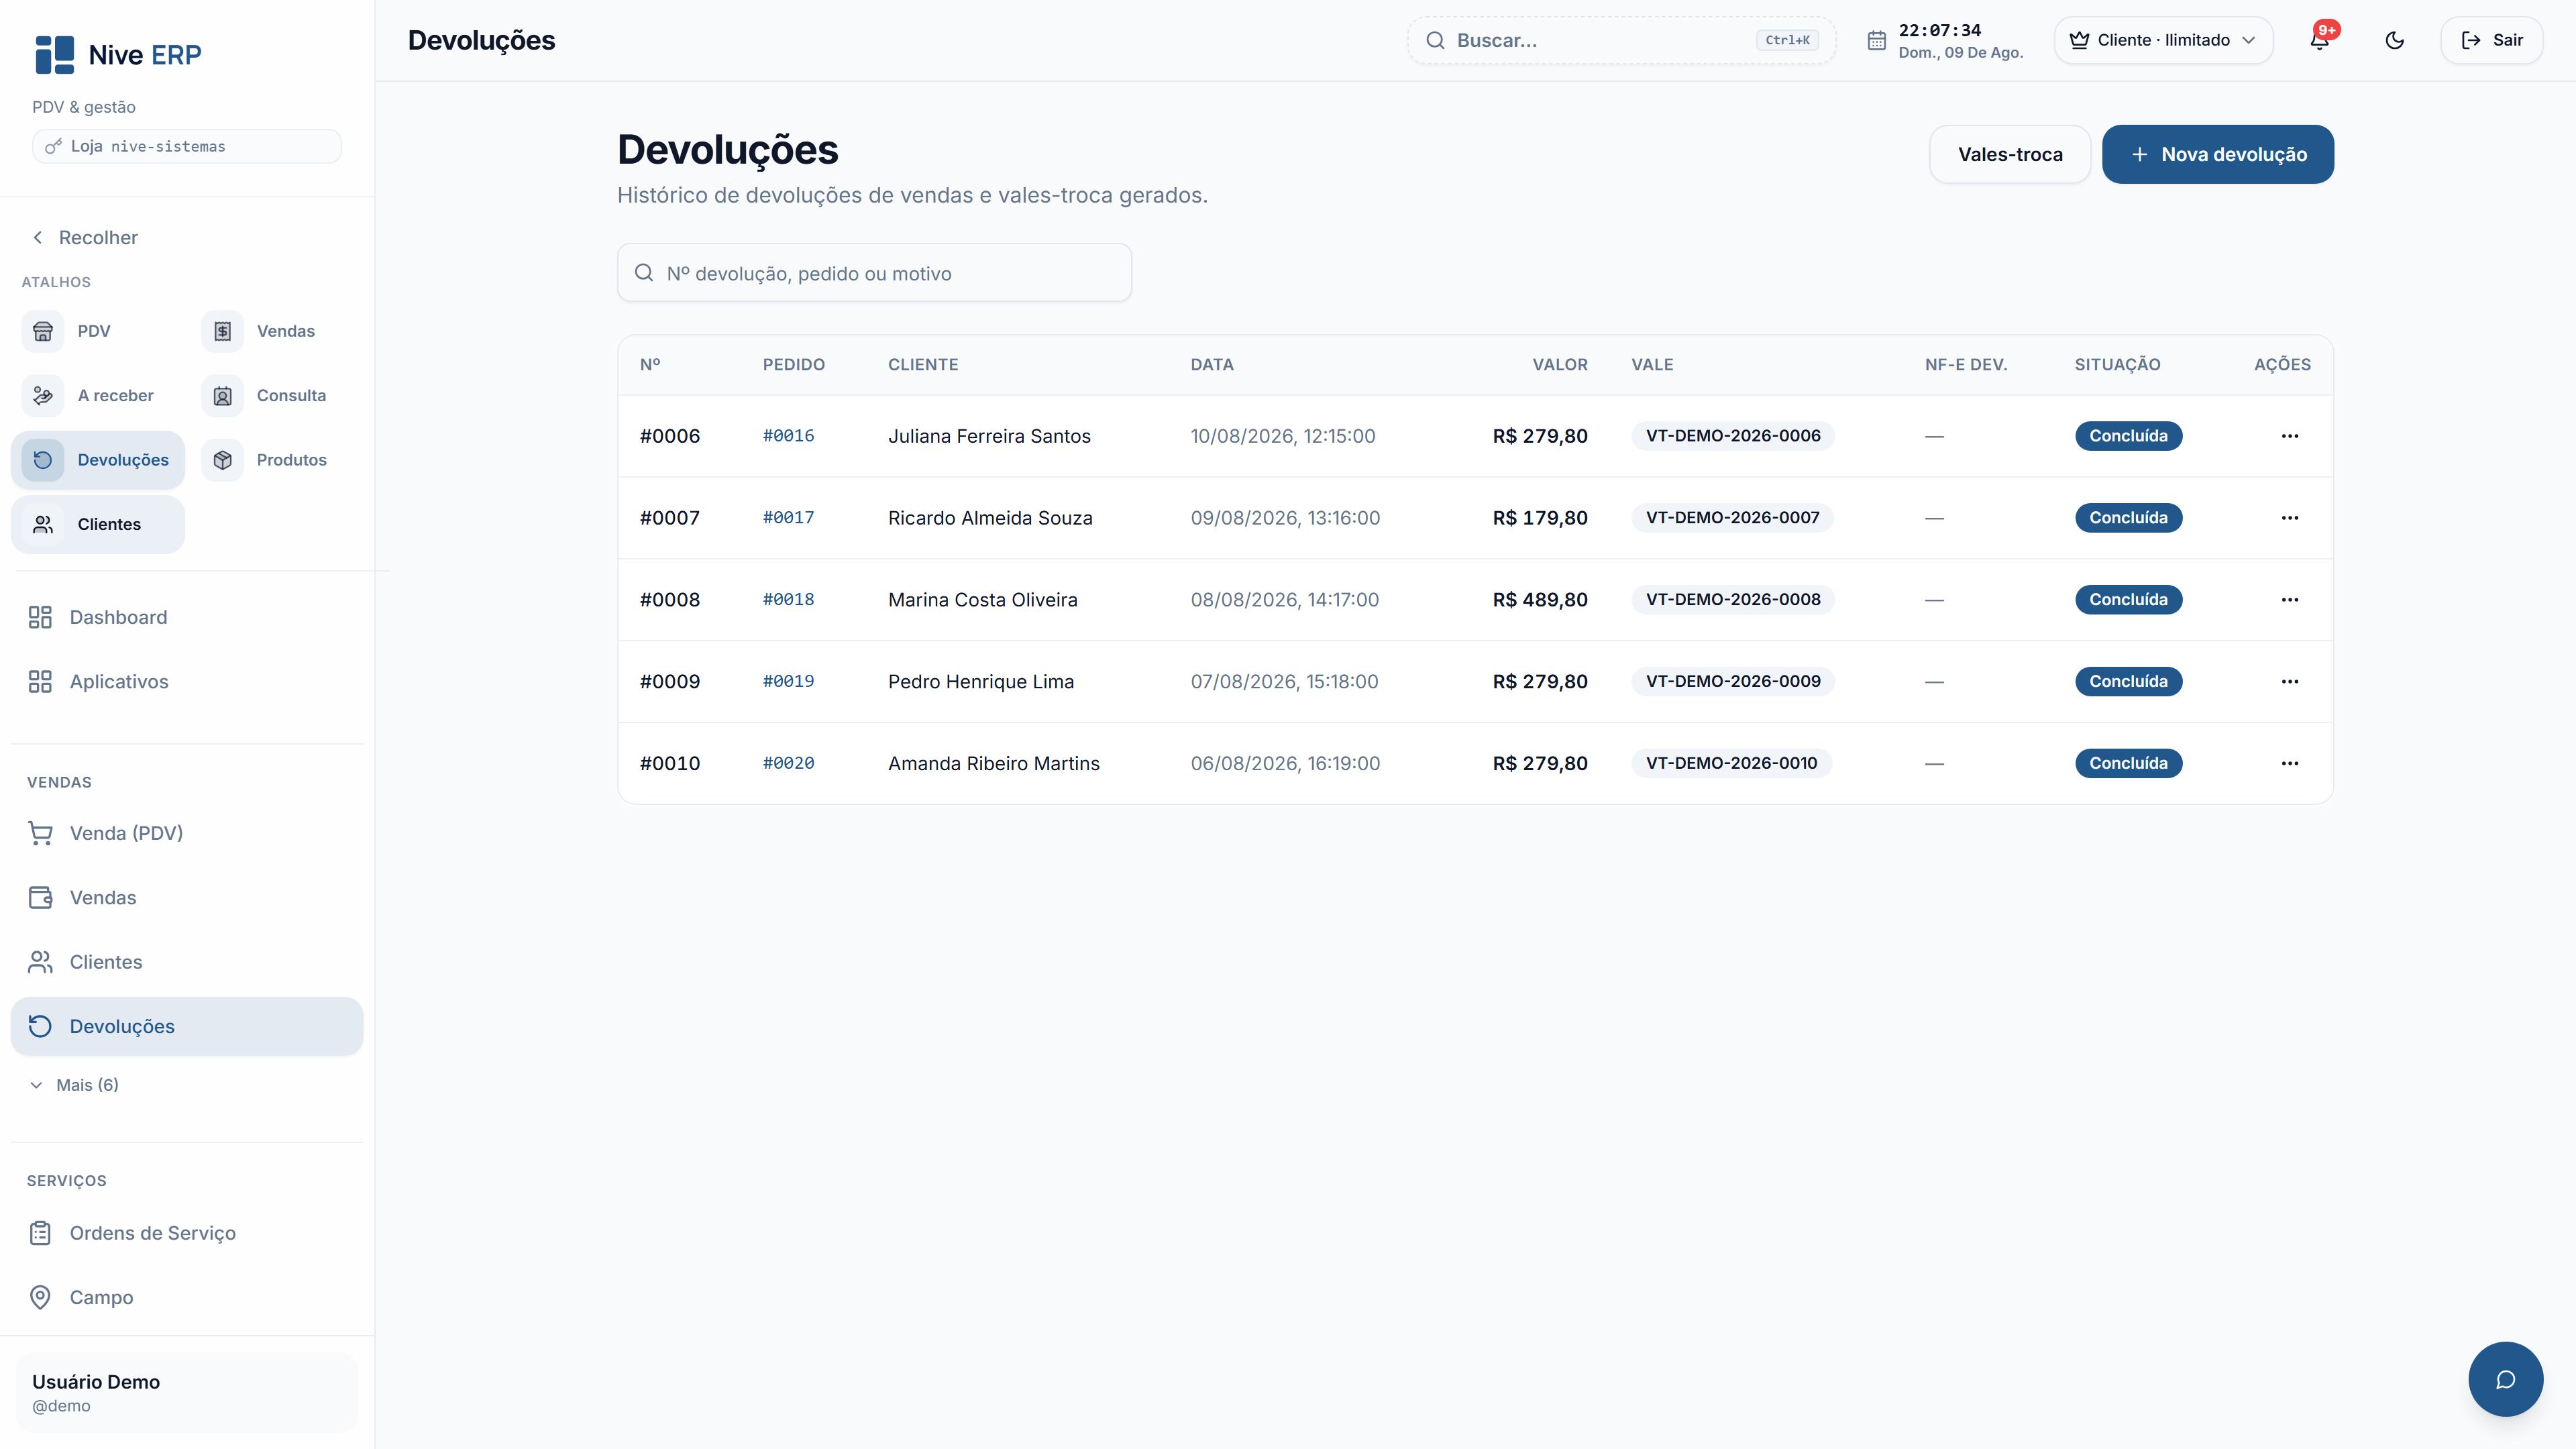This screenshot has width=2576, height=1449.
Task: Open the chat support bubble
Action: click(2505, 1379)
